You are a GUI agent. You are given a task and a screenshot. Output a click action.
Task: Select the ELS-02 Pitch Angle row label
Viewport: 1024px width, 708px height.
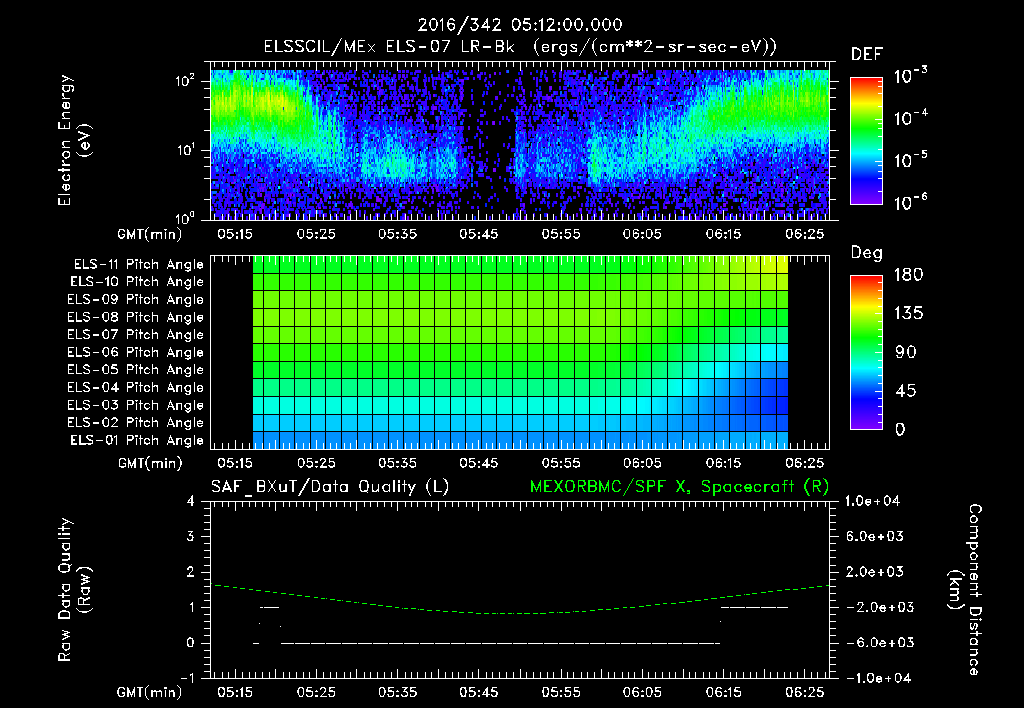[136, 423]
